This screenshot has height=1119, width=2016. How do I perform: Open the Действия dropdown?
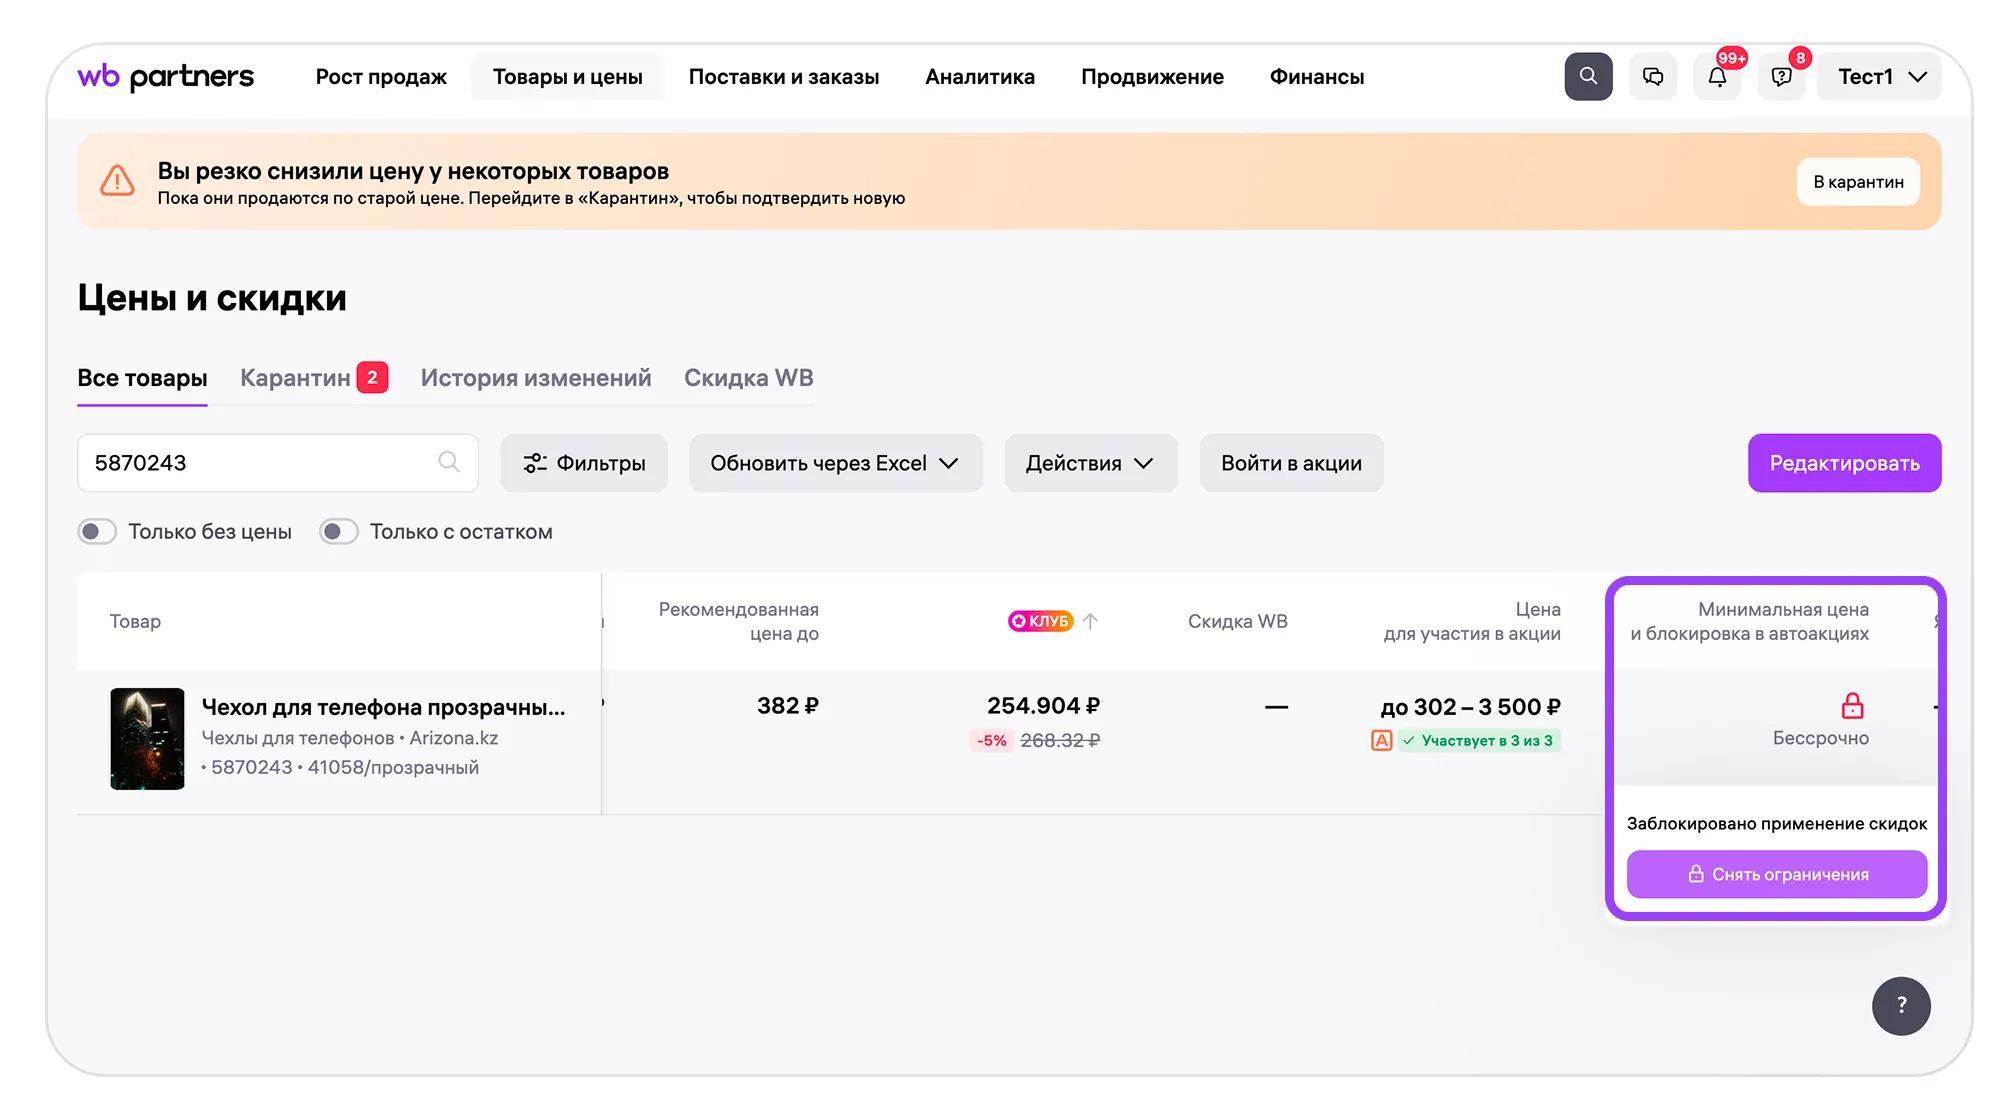point(1090,463)
